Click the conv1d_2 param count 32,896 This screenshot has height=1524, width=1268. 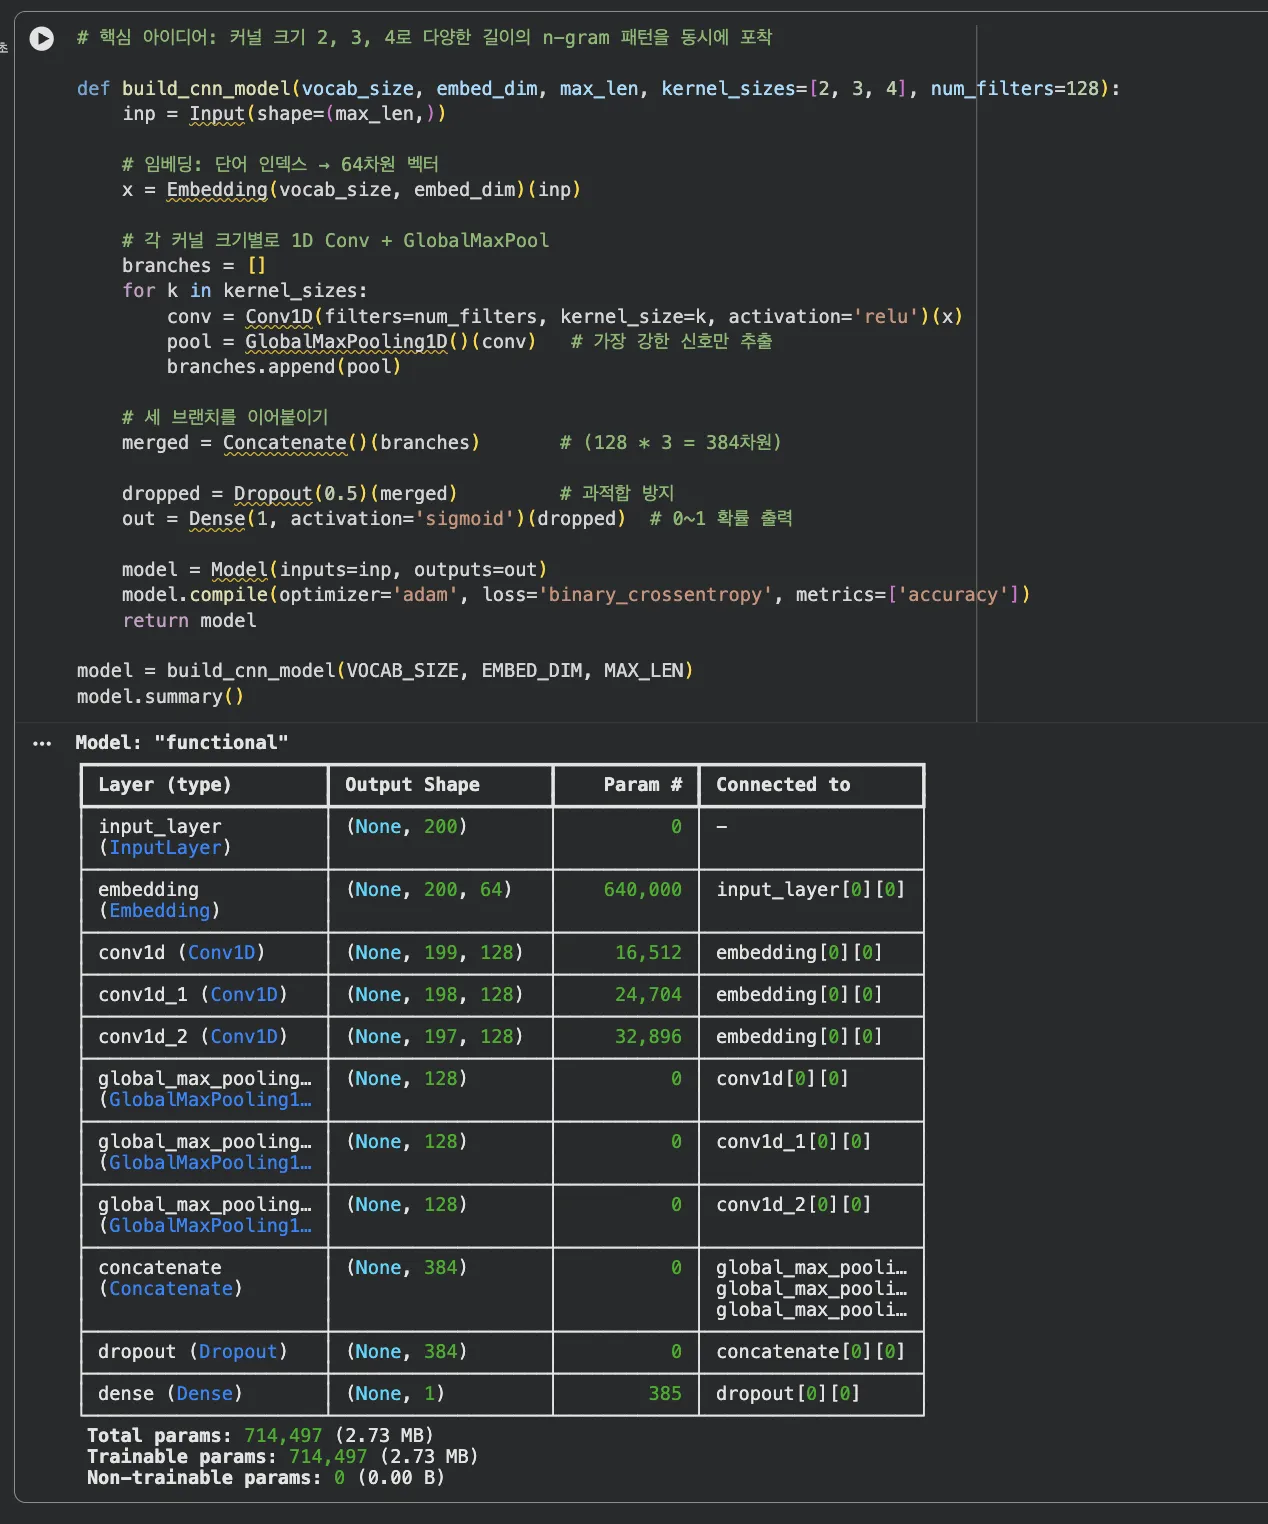(x=648, y=1037)
